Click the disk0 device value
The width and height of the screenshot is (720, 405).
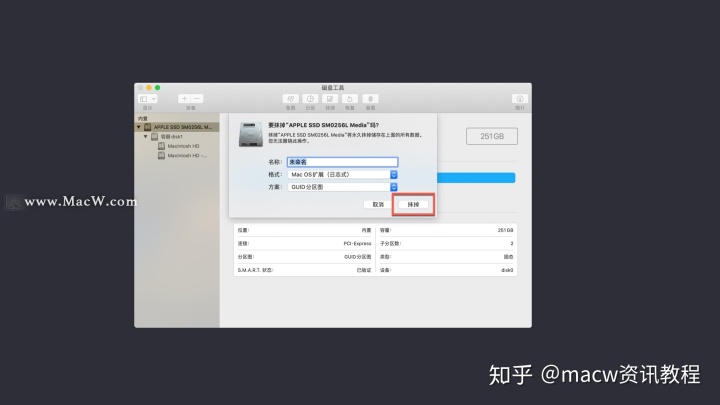[x=507, y=270]
